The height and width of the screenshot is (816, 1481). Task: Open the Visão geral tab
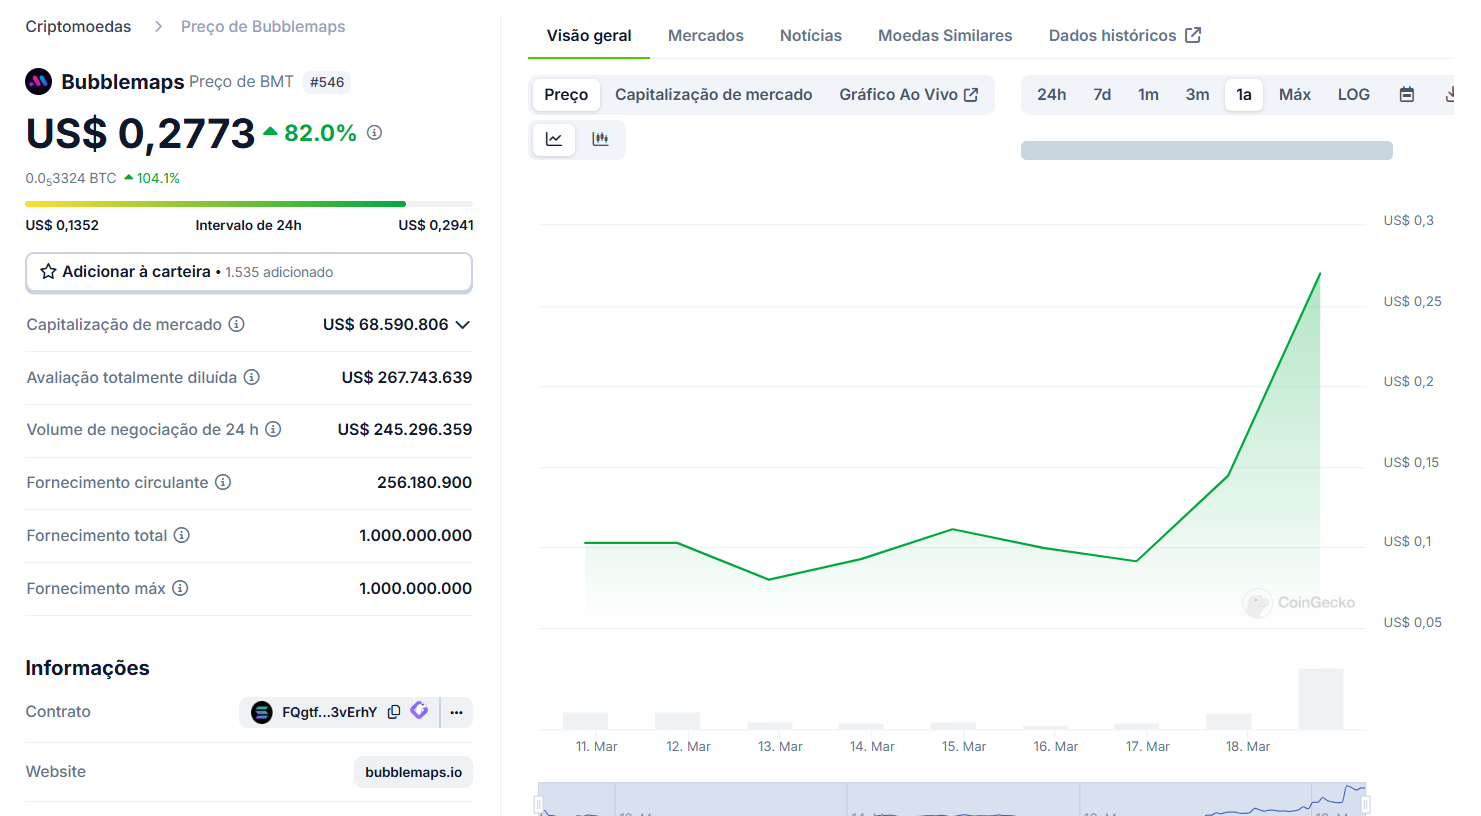pyautogui.click(x=589, y=35)
